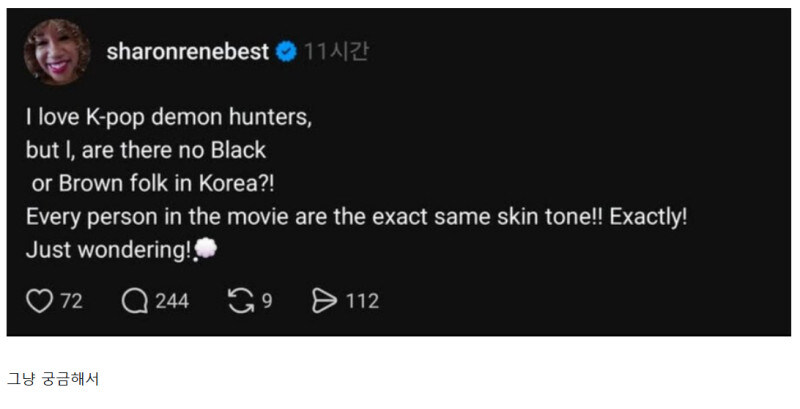
Task: Click the 11시간 post timestamp
Action: click(x=336, y=52)
